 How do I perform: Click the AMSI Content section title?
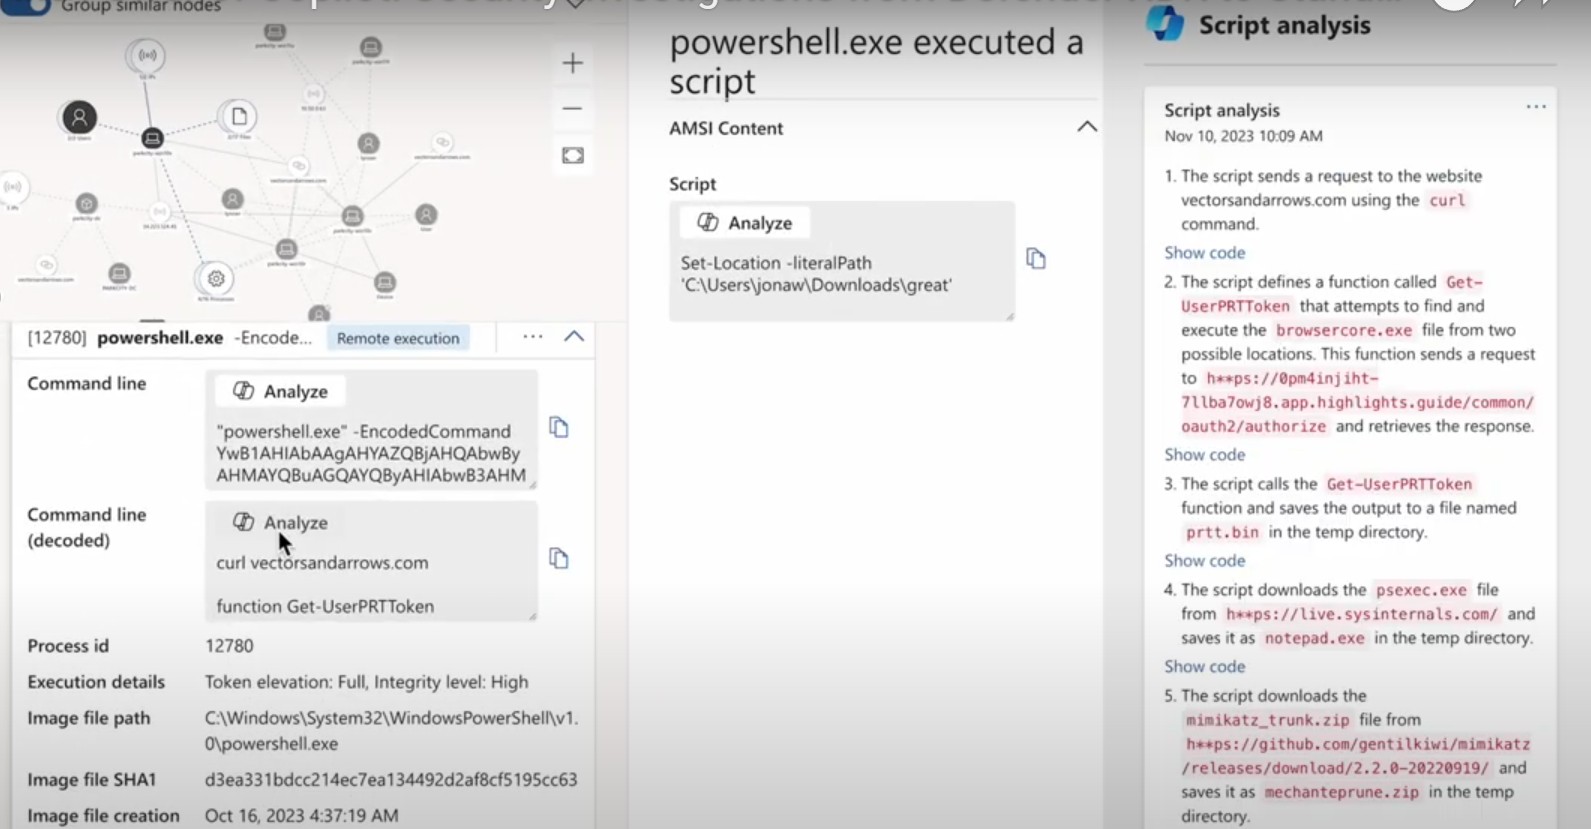click(726, 128)
